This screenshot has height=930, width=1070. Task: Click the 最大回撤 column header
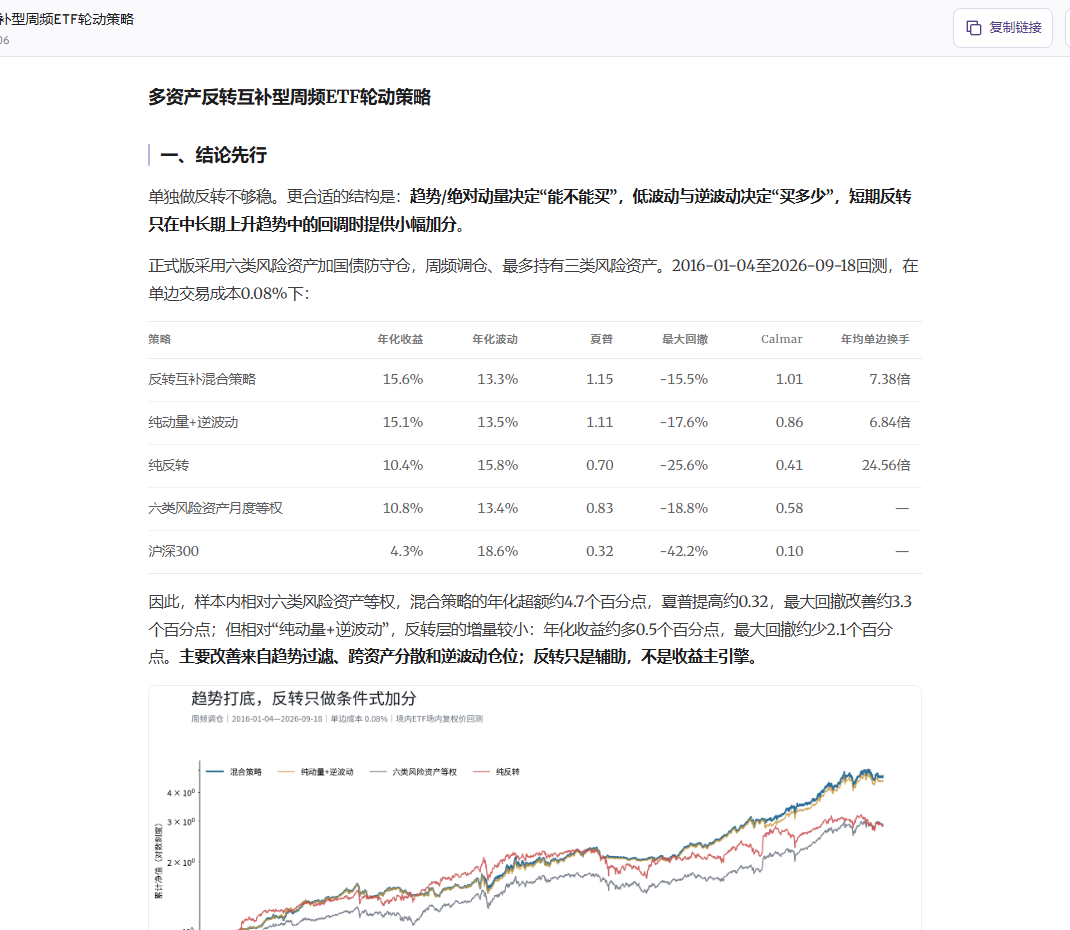(684, 339)
